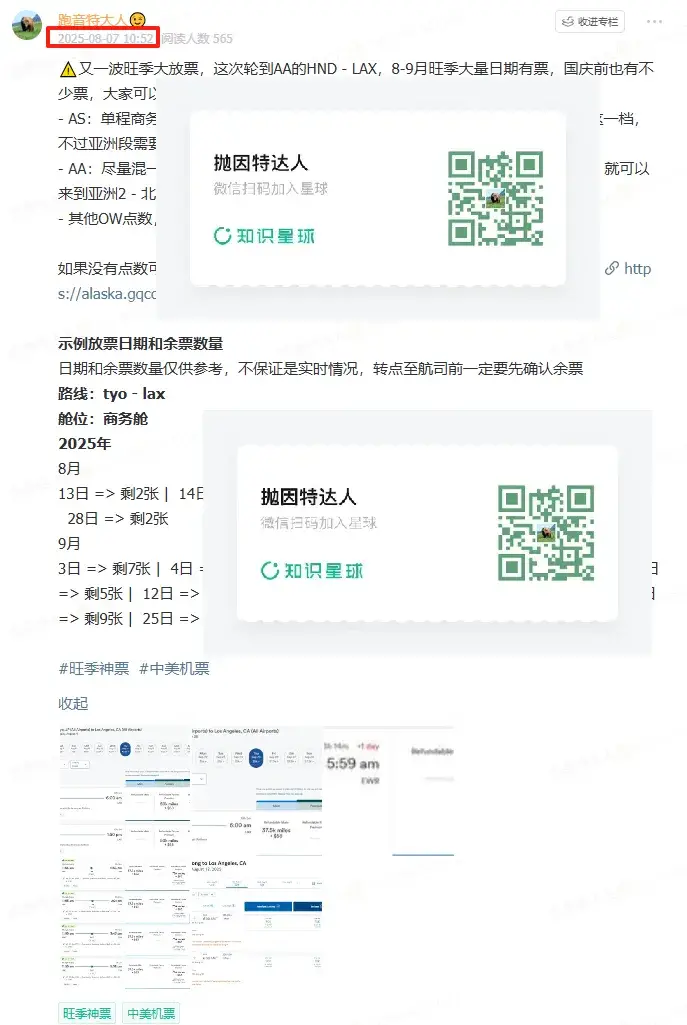Image resolution: width=687 pixels, height=1025 pixels.
Task: Click the 知识星球 logo in the upper card
Action: click(x=264, y=236)
